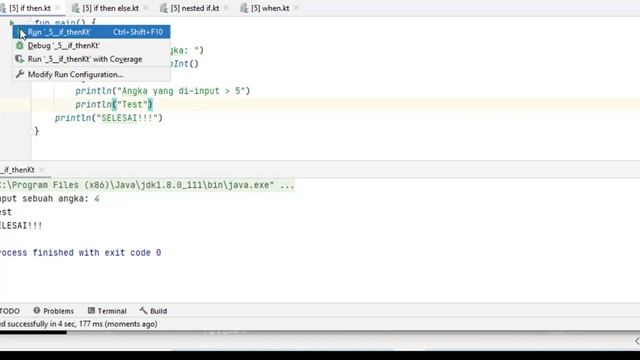Viewport: 640px width, 360px height.
Task: Open the Problems tool window
Action: pyautogui.click(x=53, y=311)
